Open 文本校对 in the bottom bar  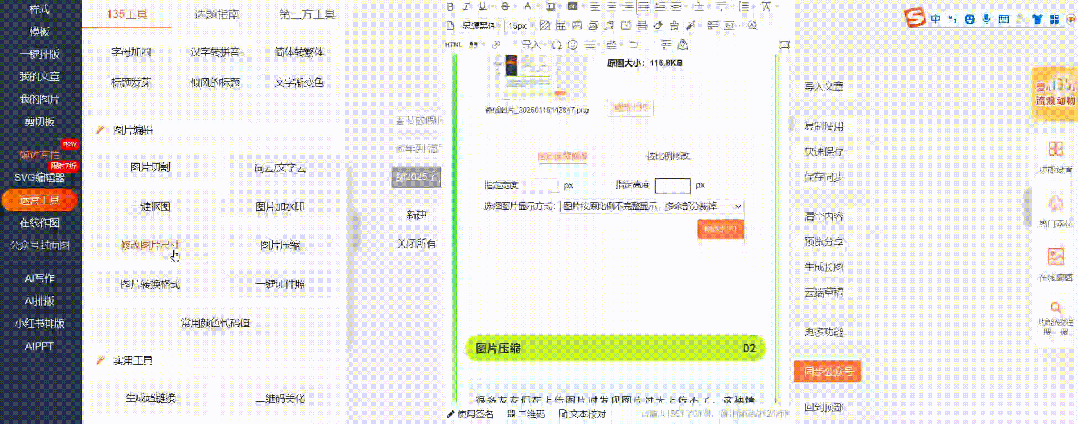coord(582,414)
